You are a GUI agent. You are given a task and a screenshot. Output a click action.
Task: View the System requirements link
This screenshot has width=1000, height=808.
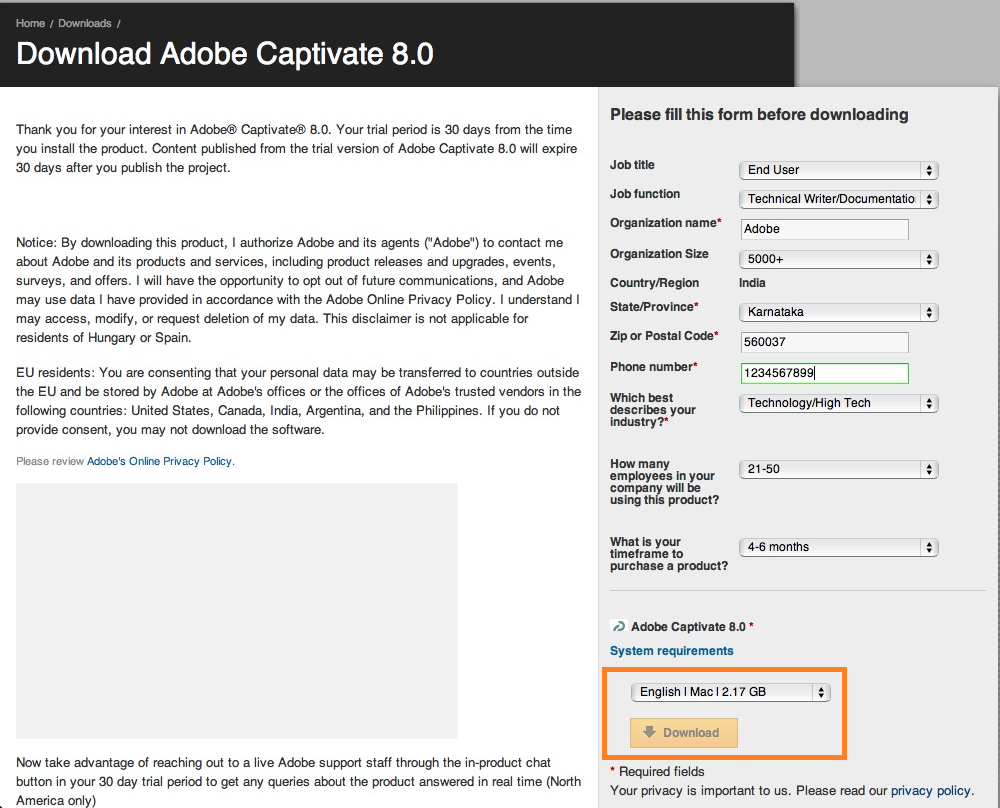(x=671, y=651)
